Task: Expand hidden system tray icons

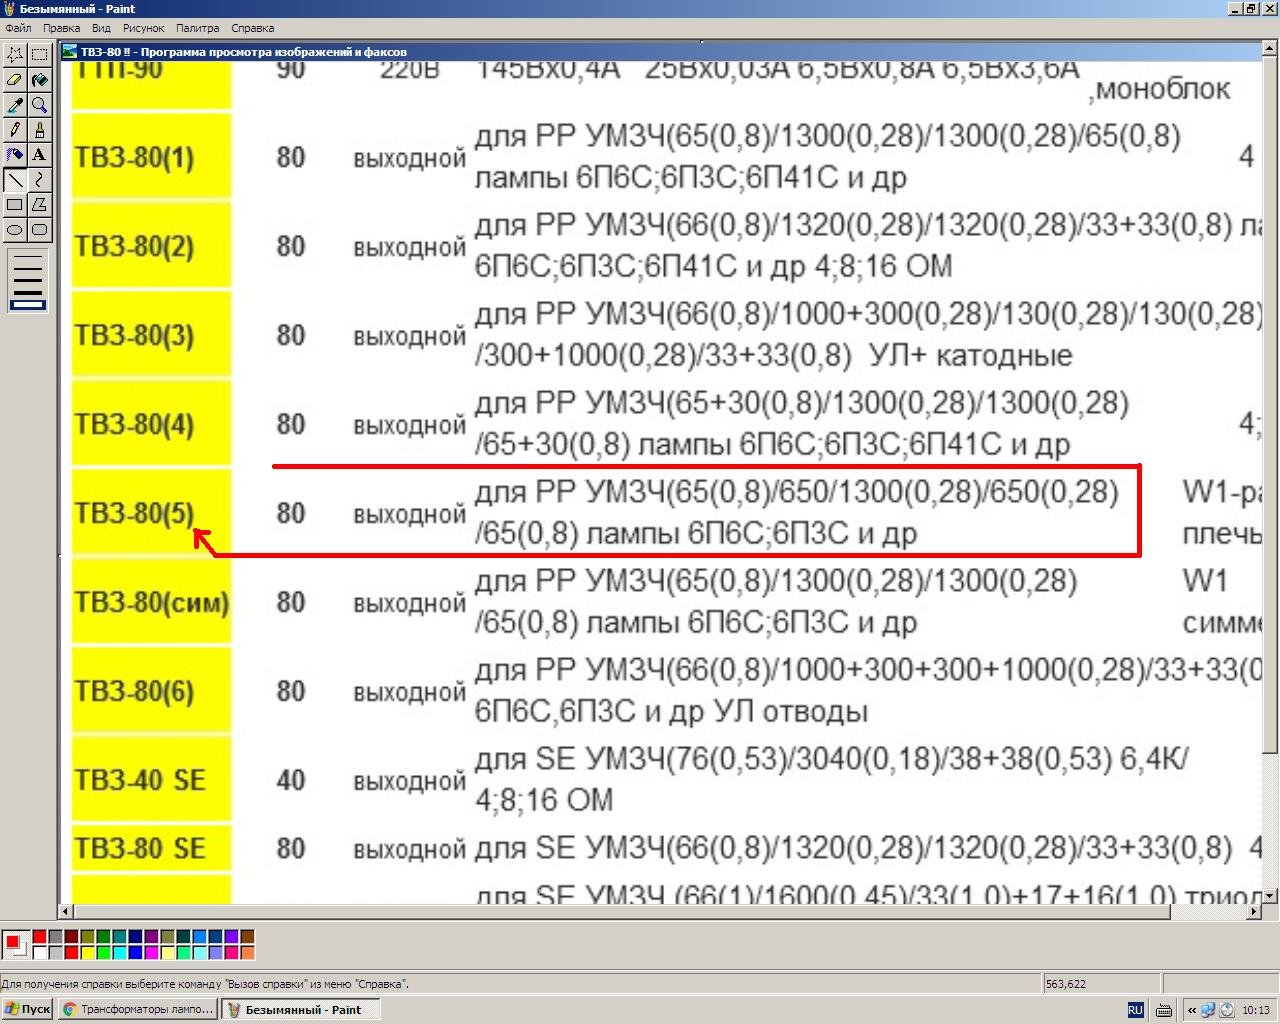Action: [1191, 1010]
